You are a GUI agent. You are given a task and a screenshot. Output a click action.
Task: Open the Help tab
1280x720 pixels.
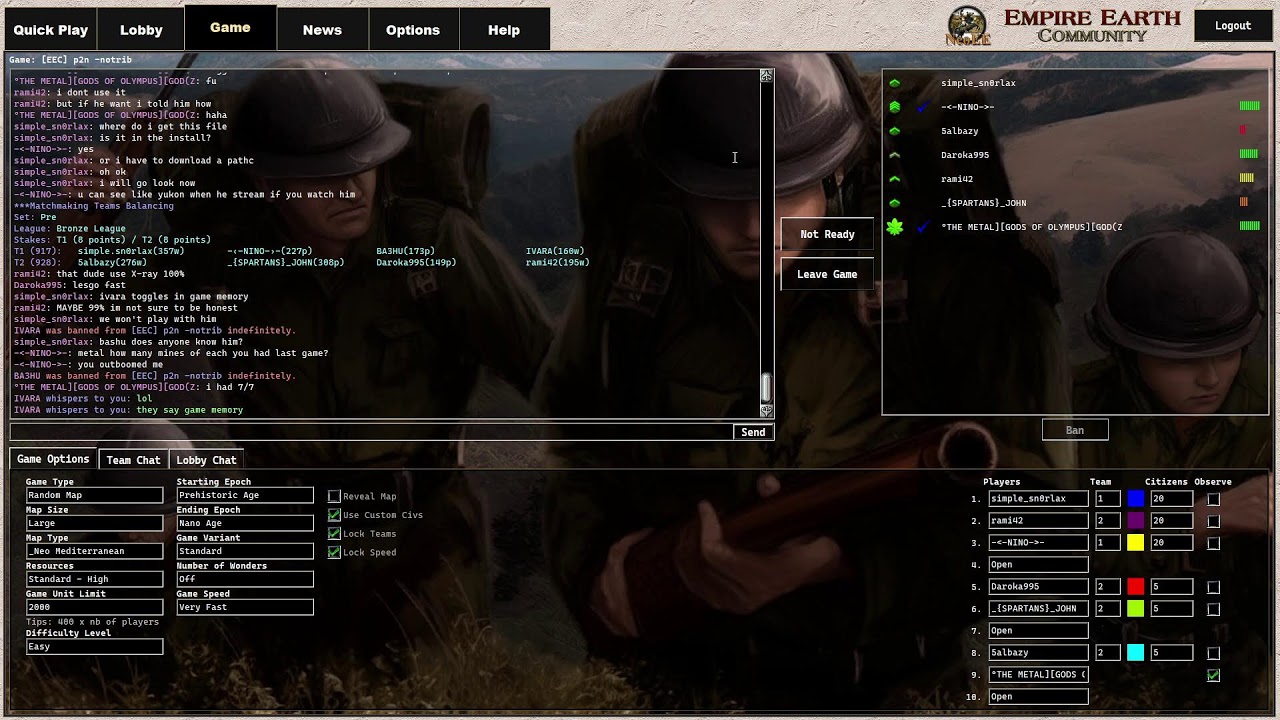[504, 30]
